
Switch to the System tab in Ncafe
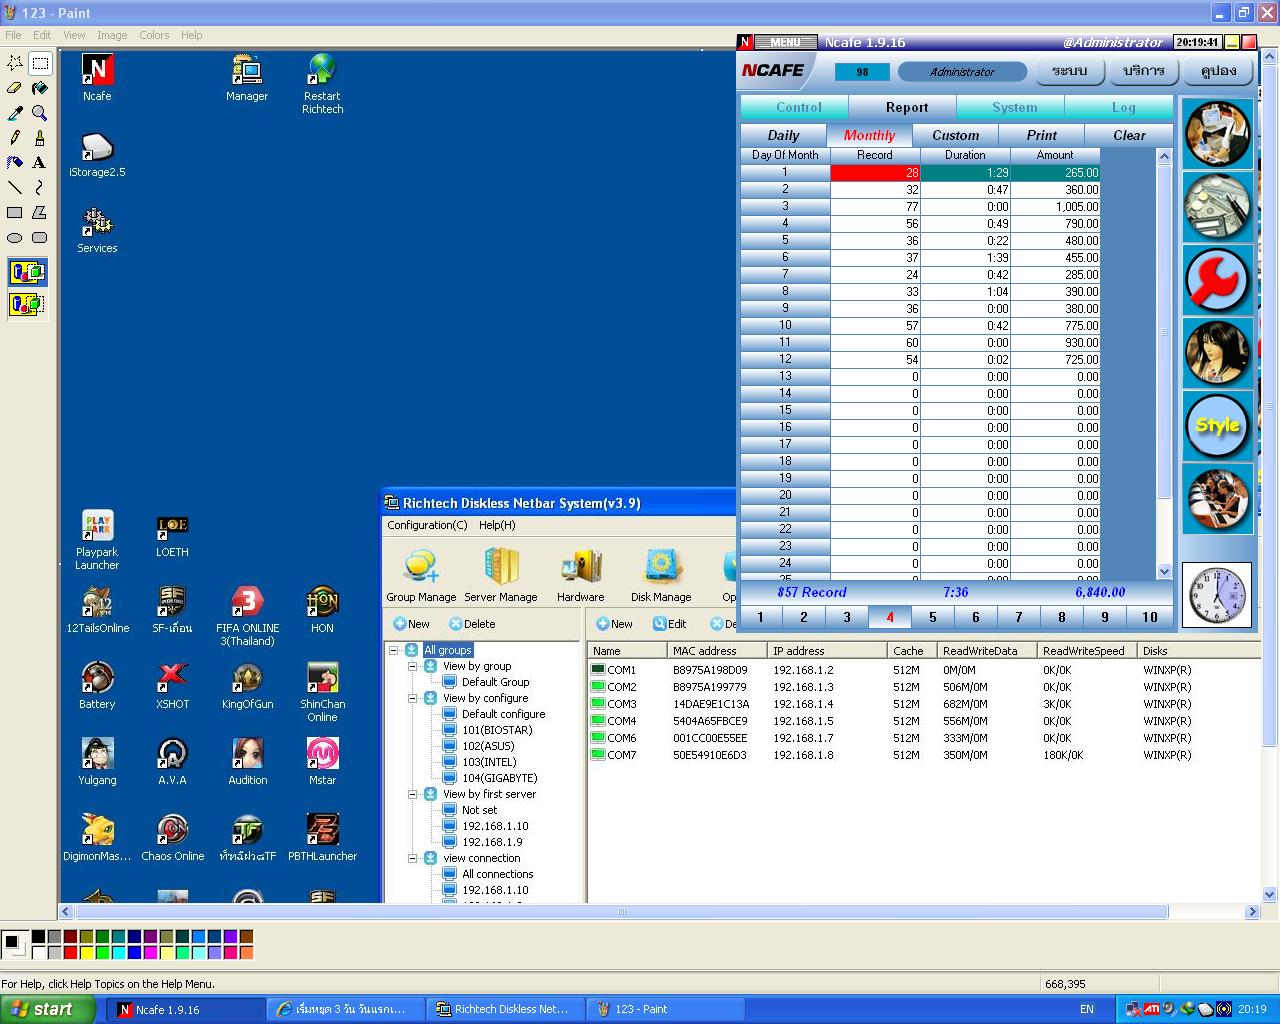pyautogui.click(x=1014, y=107)
